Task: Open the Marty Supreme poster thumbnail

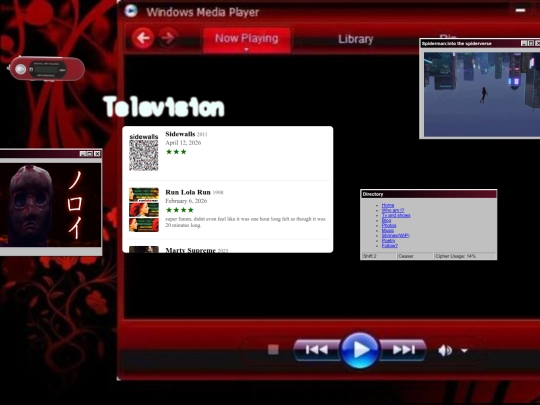Action: pyautogui.click(x=144, y=249)
